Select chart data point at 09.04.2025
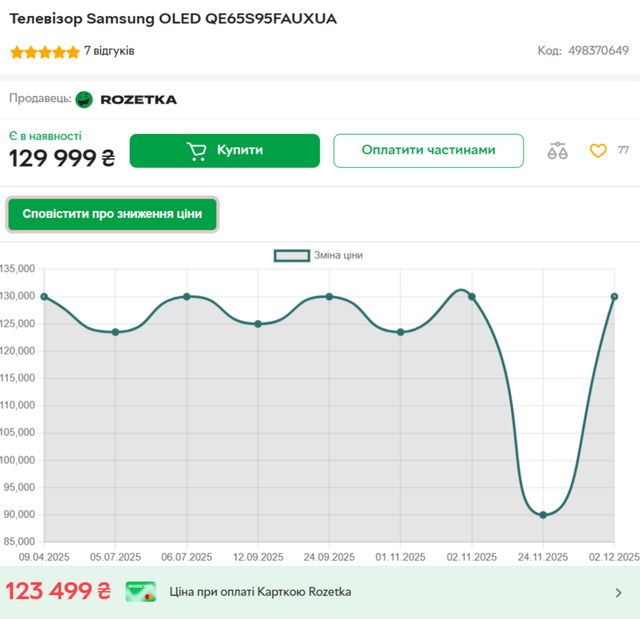This screenshot has height=619, width=640. [44, 297]
